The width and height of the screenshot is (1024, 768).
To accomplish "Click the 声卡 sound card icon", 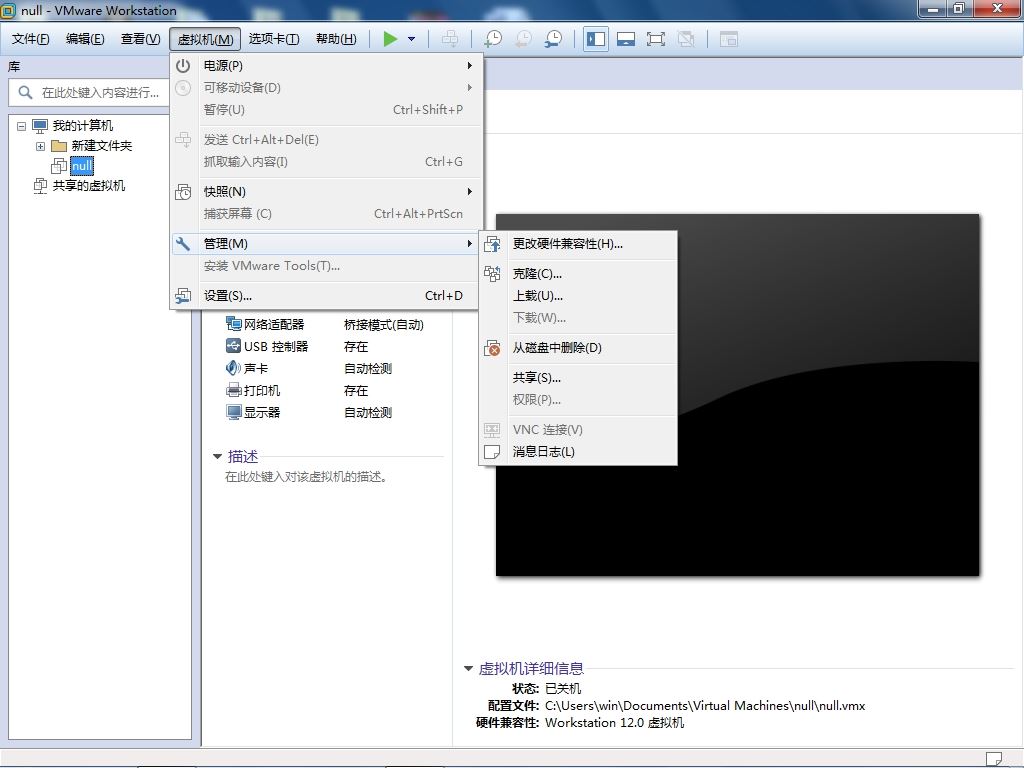I will 233,368.
